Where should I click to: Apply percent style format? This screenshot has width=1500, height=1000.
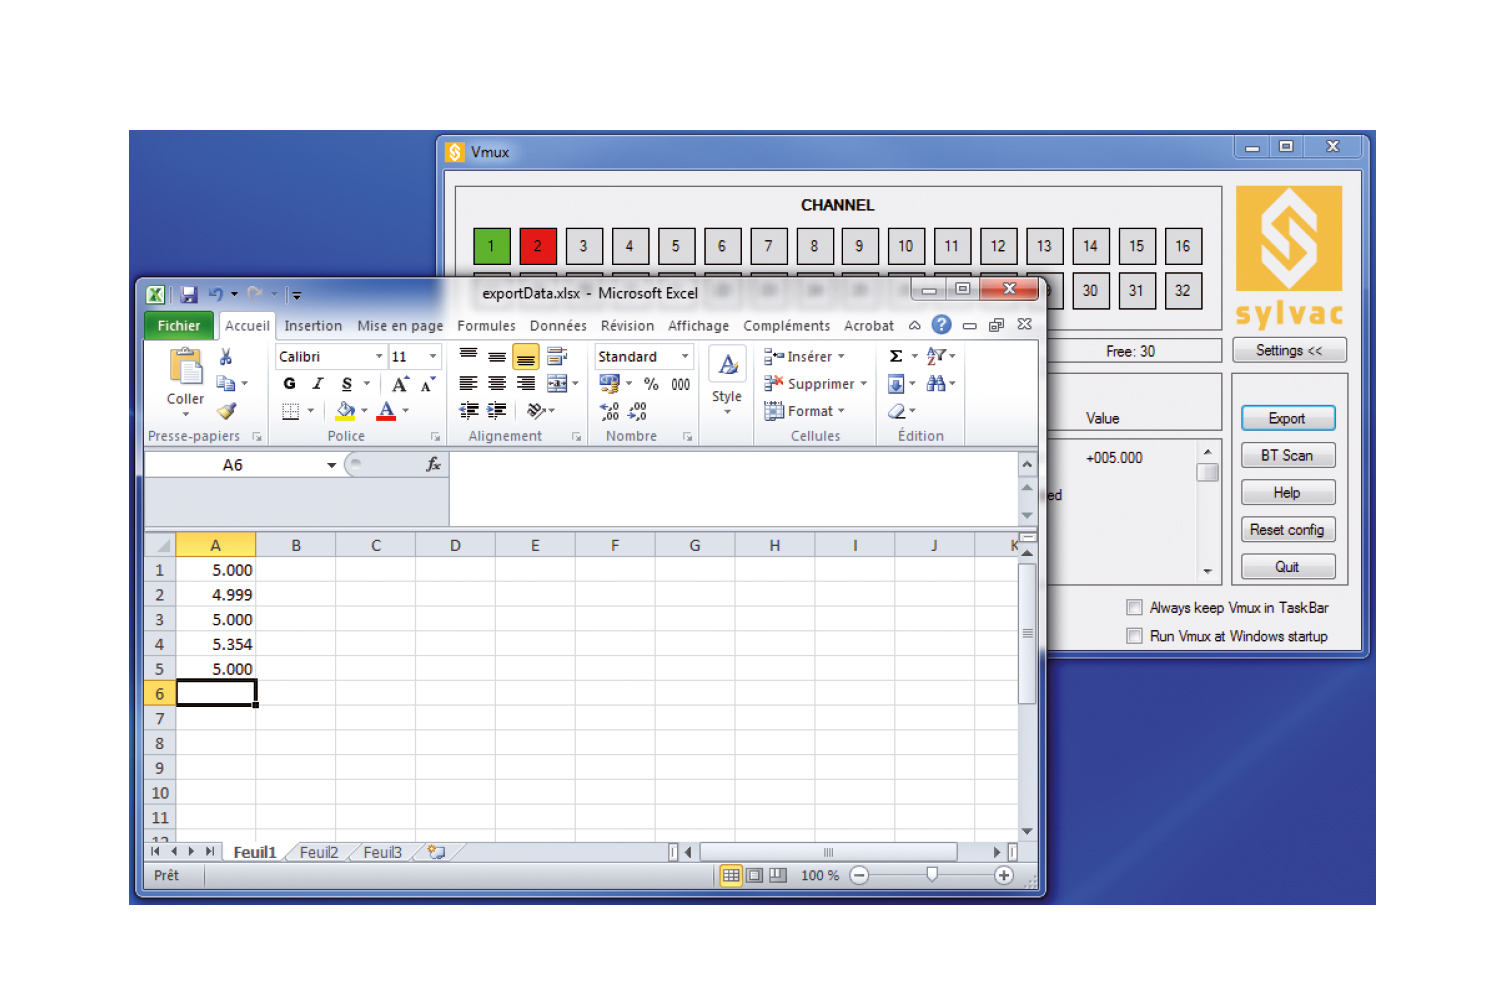click(651, 384)
